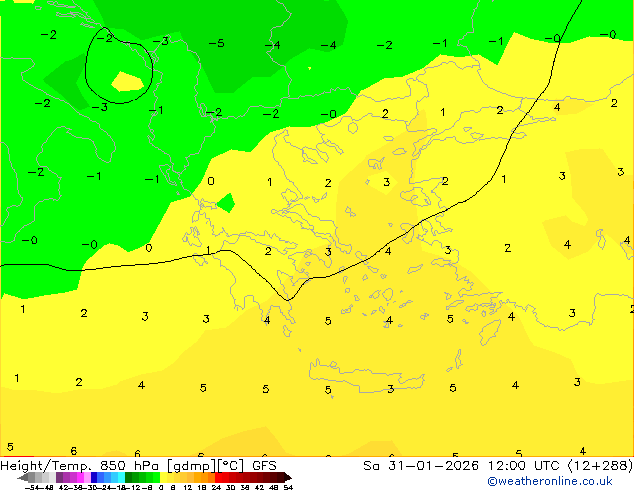Select the cyan swatch on the color scale

pos(121,478)
